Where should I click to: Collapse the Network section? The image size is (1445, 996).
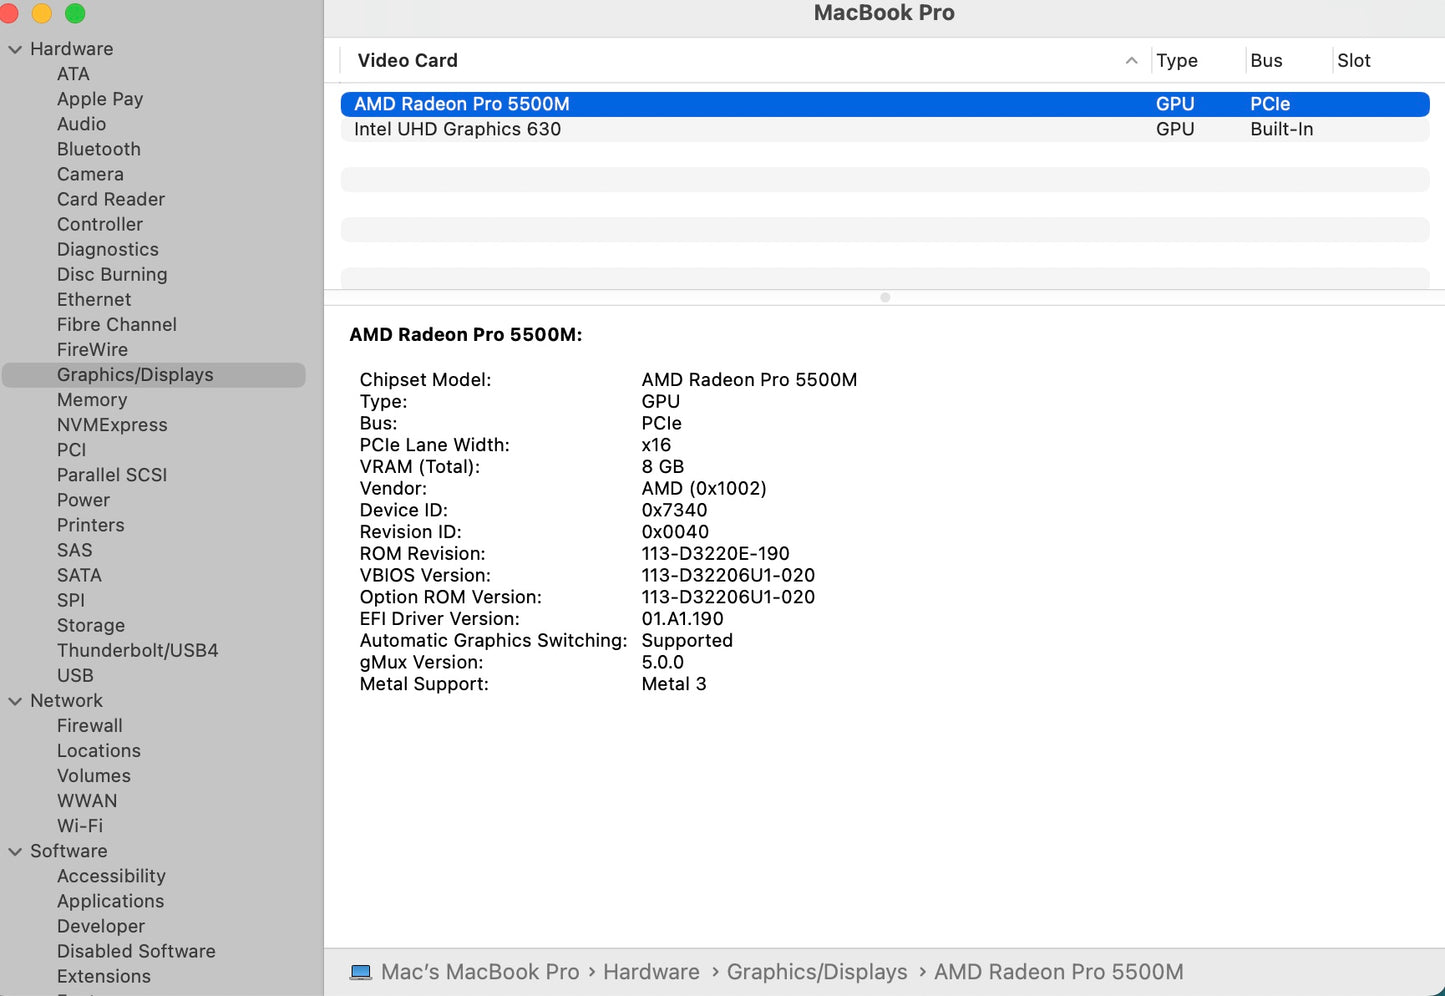point(14,700)
